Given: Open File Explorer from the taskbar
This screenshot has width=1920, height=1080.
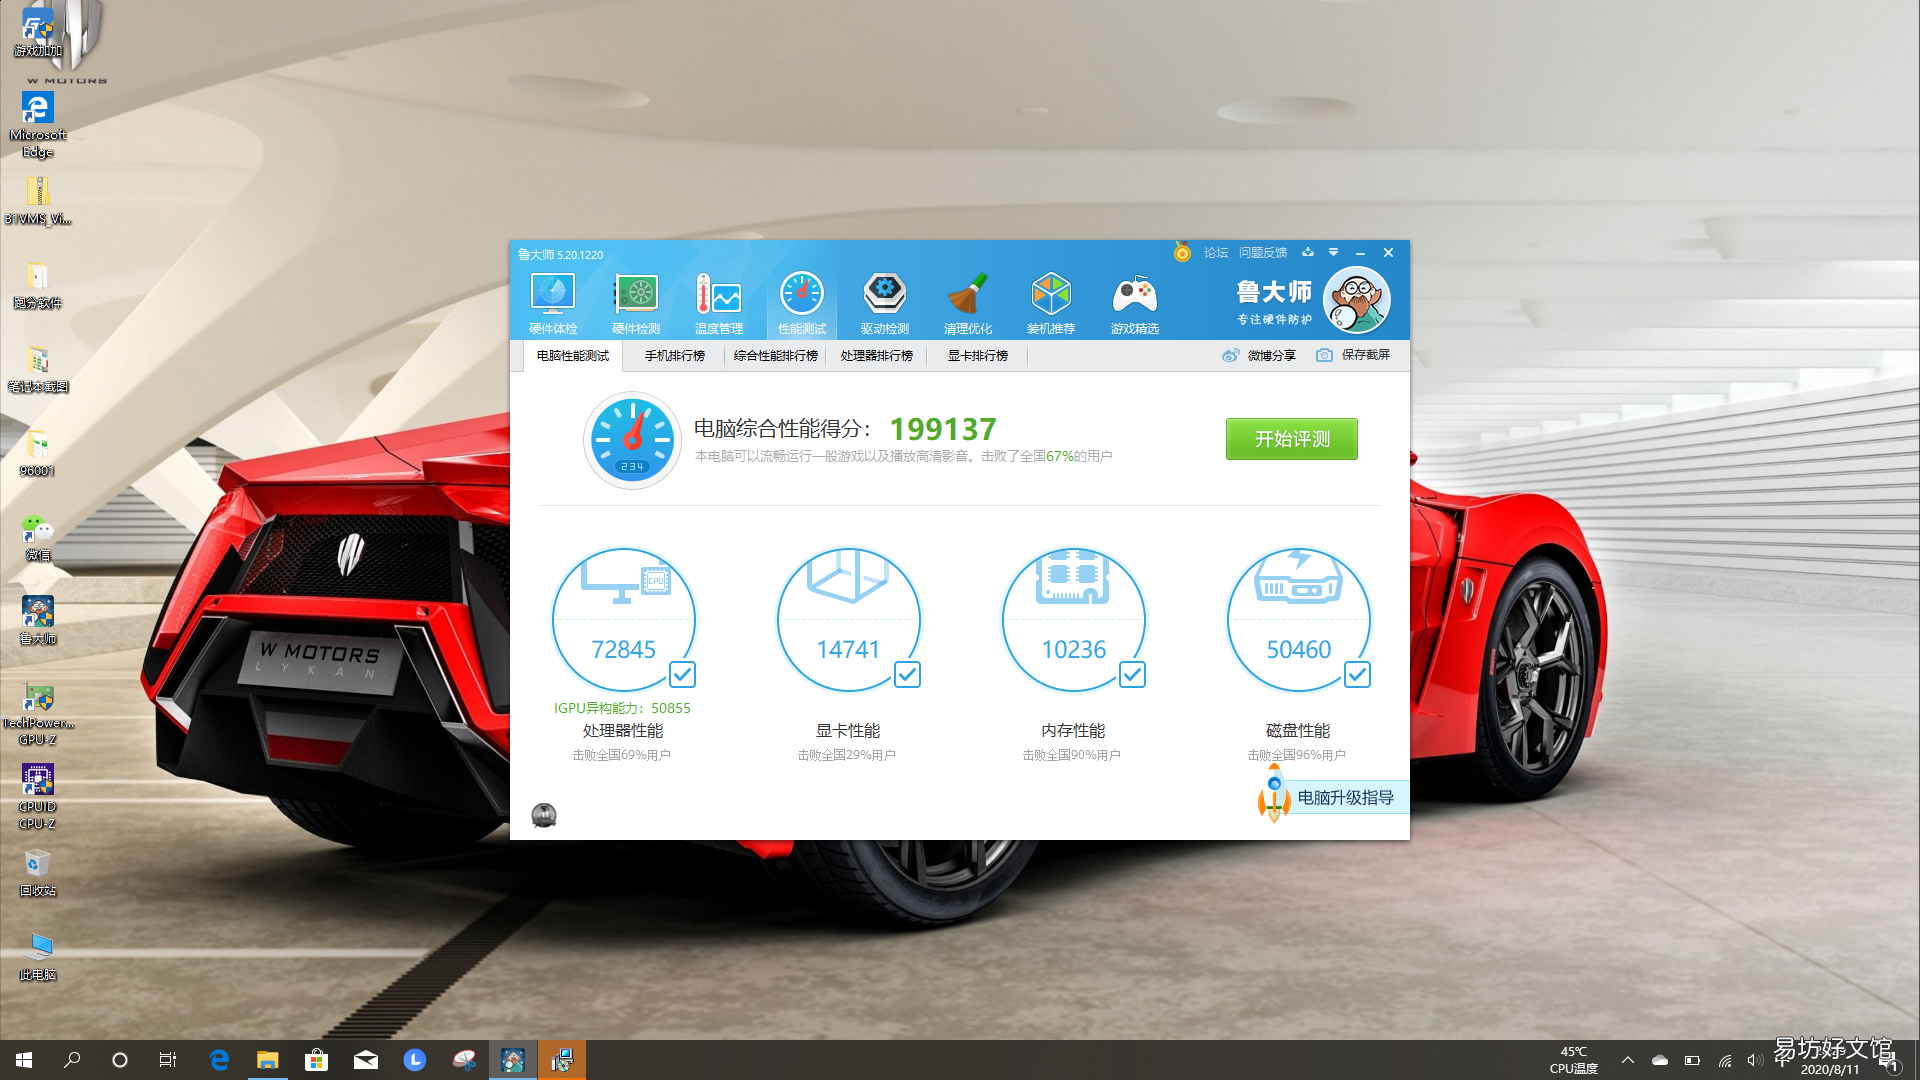Looking at the screenshot, I should coord(267,1060).
